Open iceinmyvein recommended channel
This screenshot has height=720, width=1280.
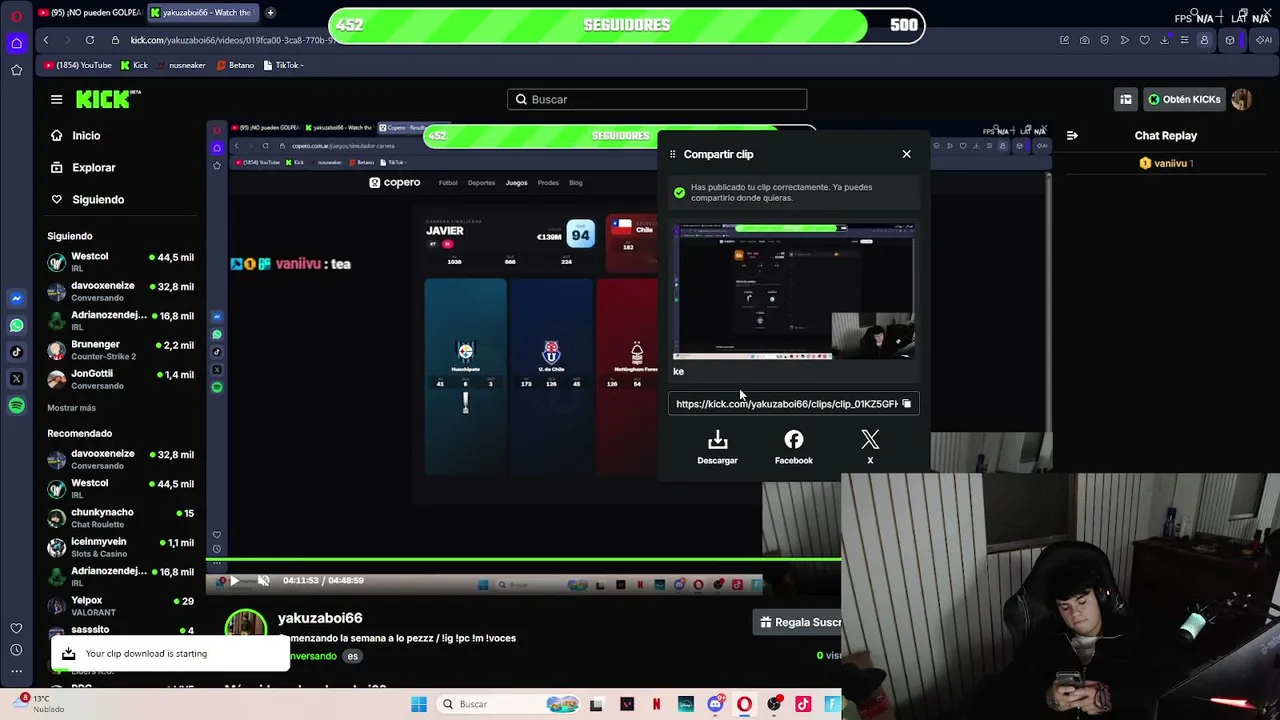point(122,547)
